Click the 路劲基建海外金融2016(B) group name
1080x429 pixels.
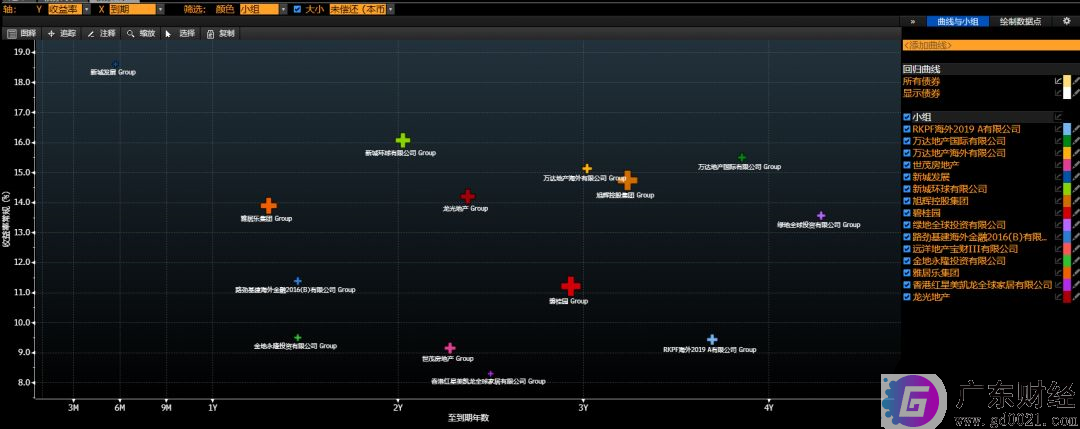[981, 237]
